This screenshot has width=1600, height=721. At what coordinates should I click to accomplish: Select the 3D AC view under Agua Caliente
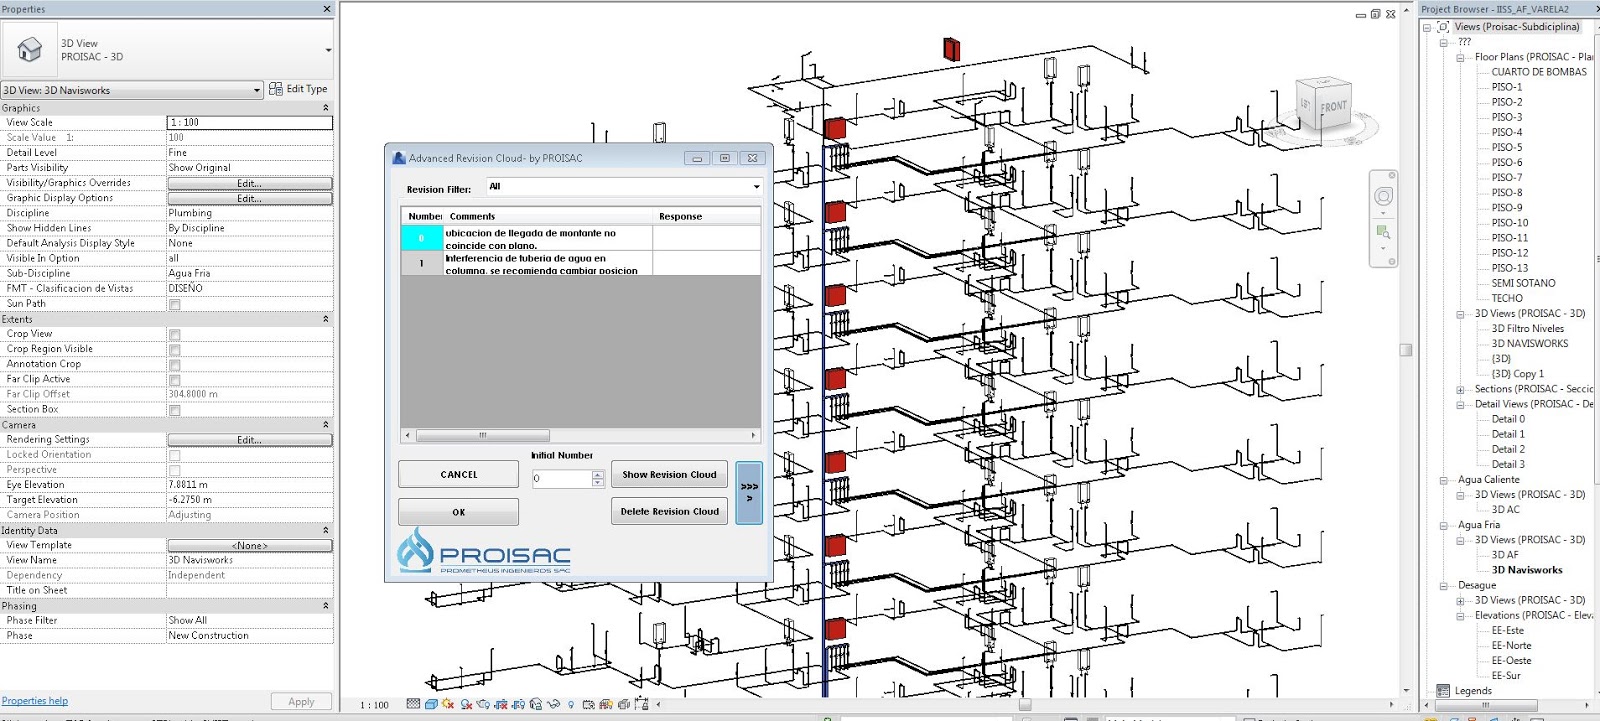1505,510
